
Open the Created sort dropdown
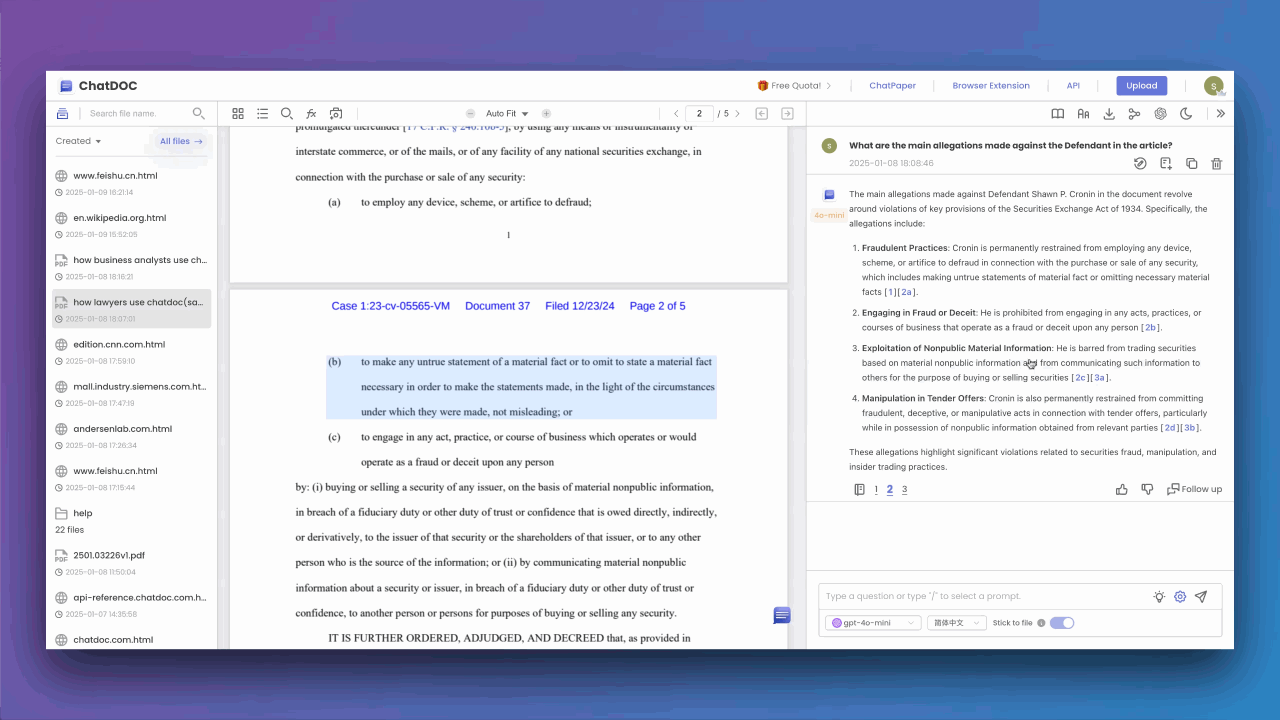click(x=78, y=140)
